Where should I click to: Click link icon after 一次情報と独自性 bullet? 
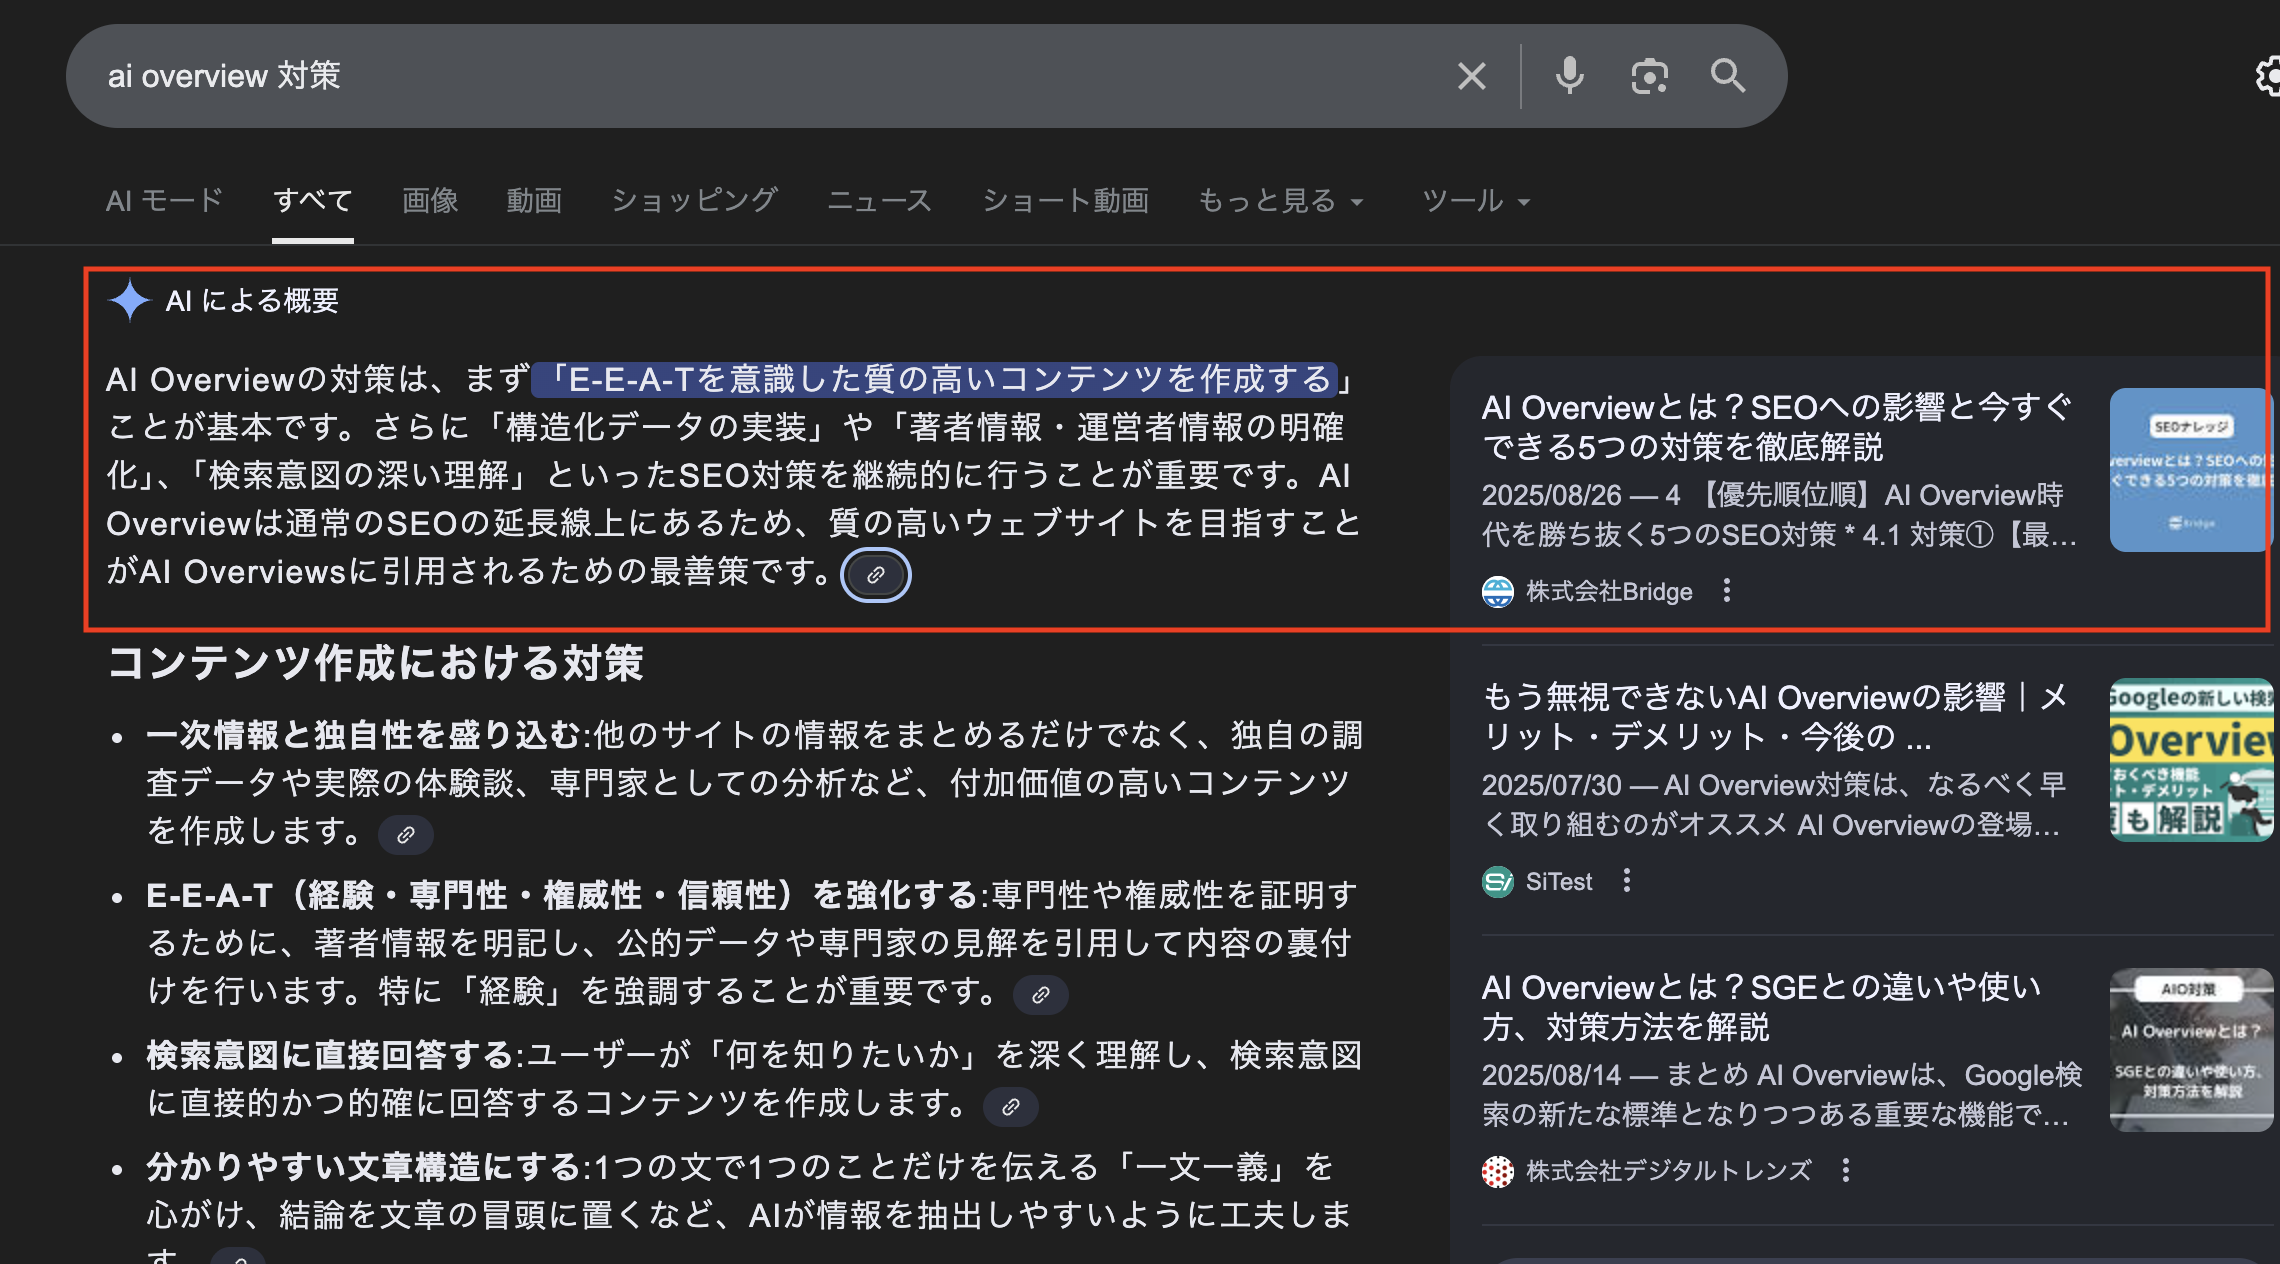pos(406,835)
